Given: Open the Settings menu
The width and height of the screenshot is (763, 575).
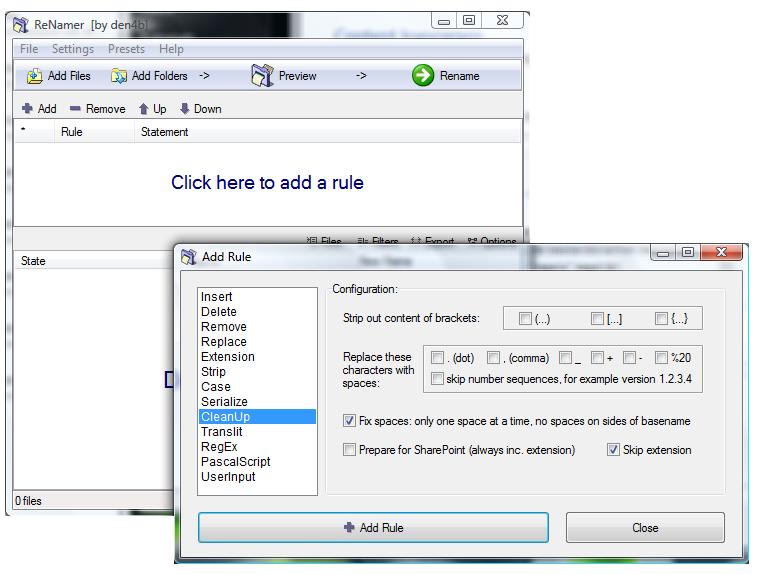Looking at the screenshot, I should [x=73, y=49].
